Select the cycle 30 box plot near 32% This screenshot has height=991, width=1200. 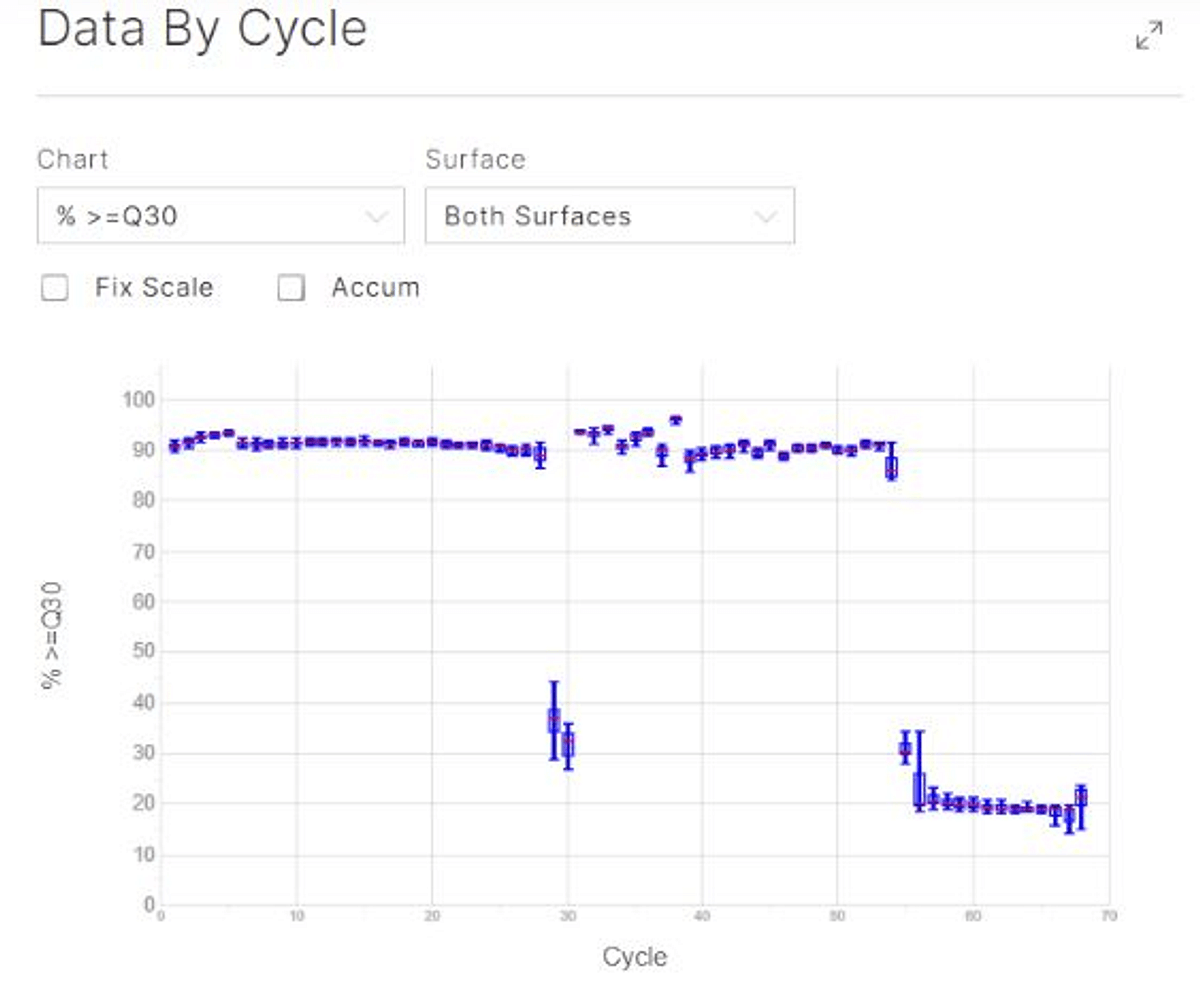(568, 745)
